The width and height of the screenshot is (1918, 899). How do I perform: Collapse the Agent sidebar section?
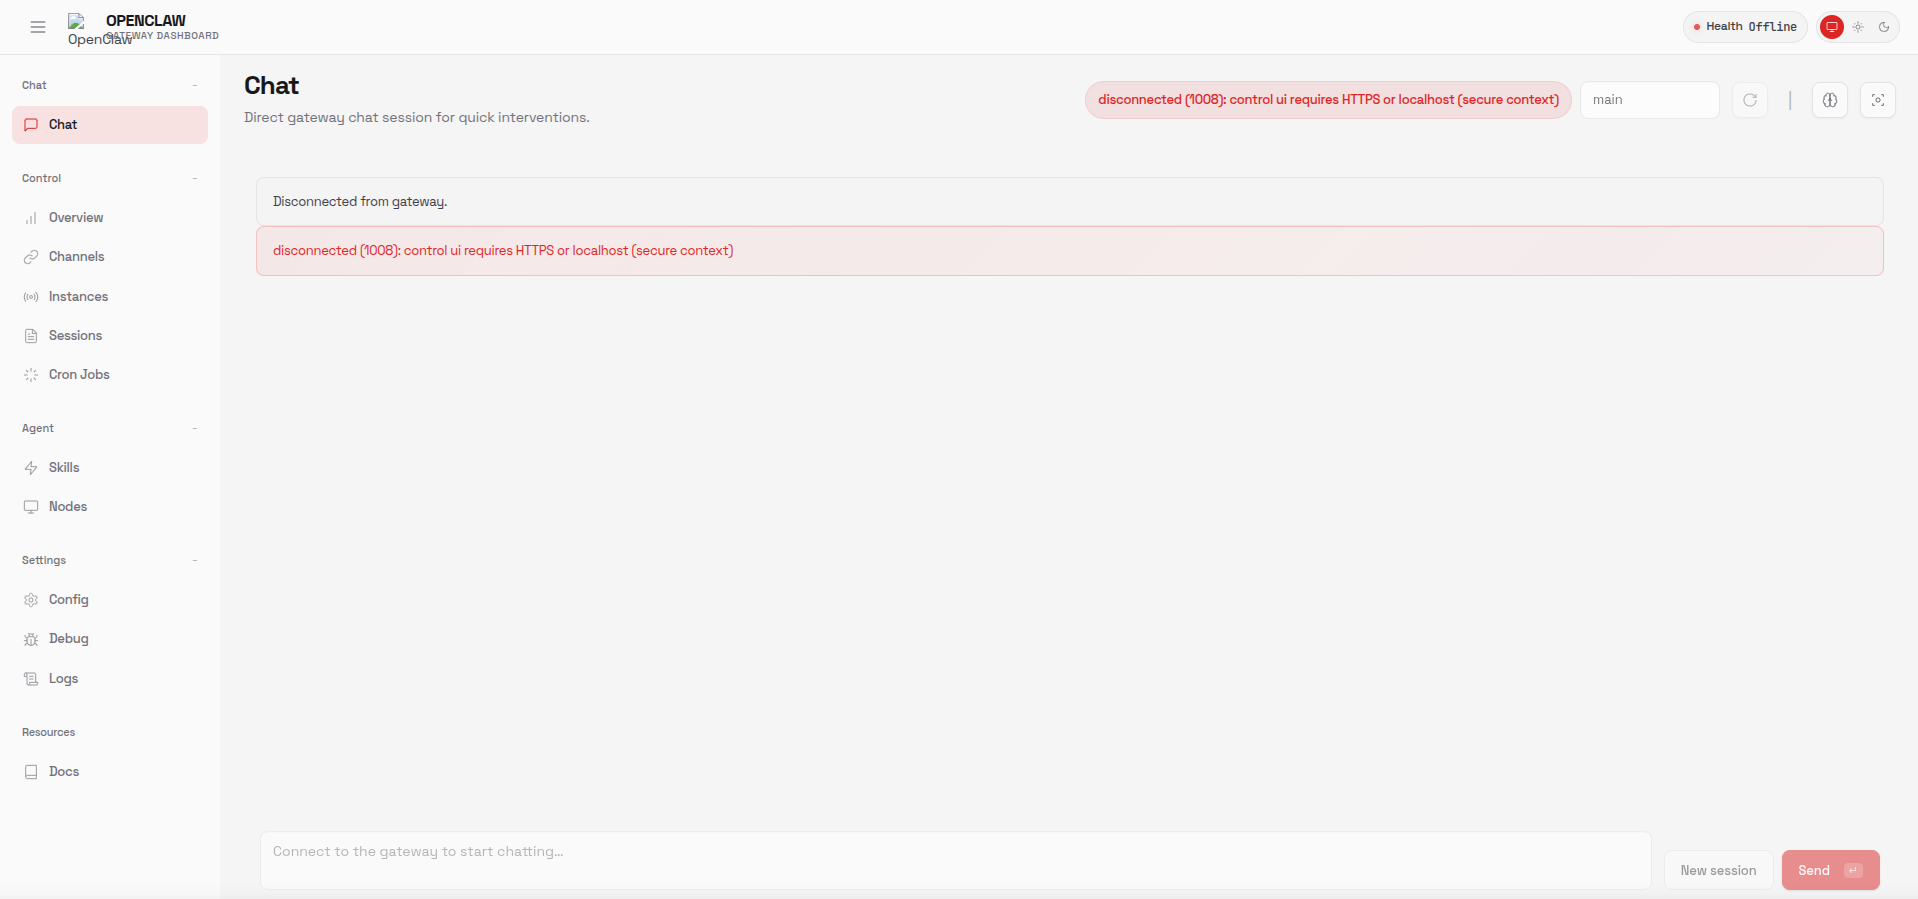point(195,428)
